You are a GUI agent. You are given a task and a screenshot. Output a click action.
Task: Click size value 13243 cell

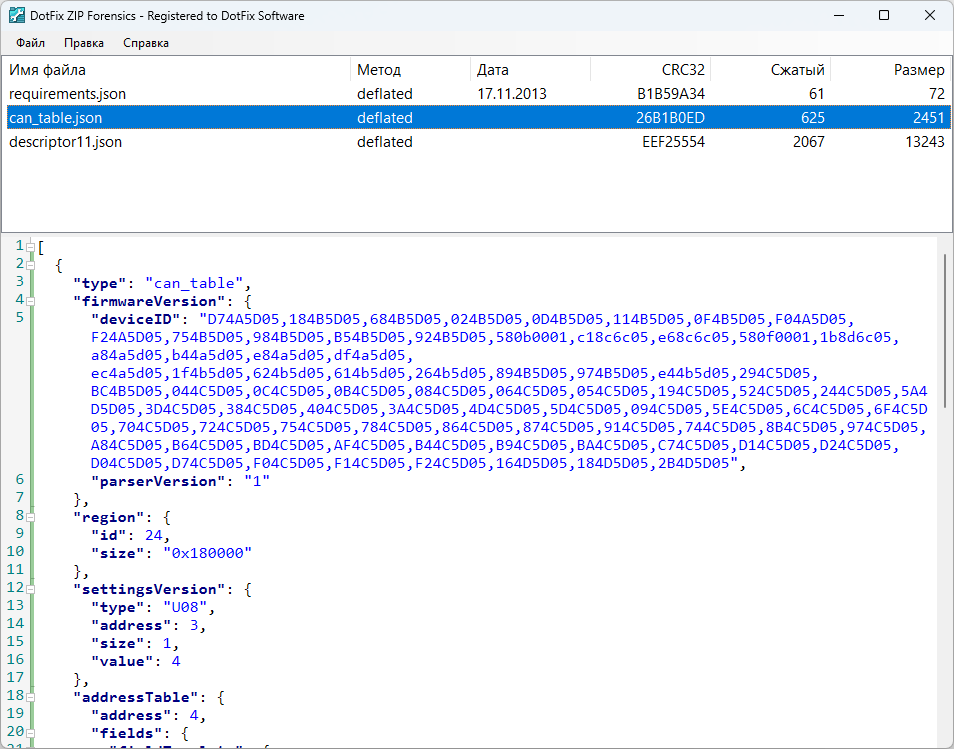pos(925,142)
